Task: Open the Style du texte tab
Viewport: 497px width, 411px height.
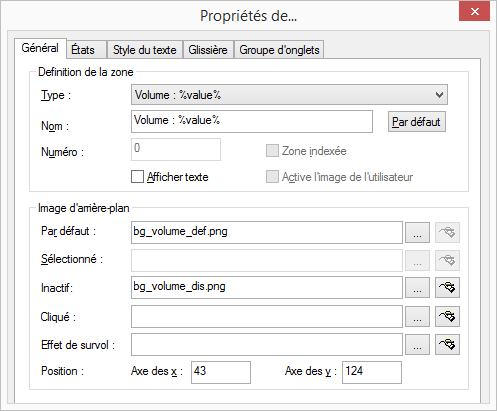Action: click(145, 50)
